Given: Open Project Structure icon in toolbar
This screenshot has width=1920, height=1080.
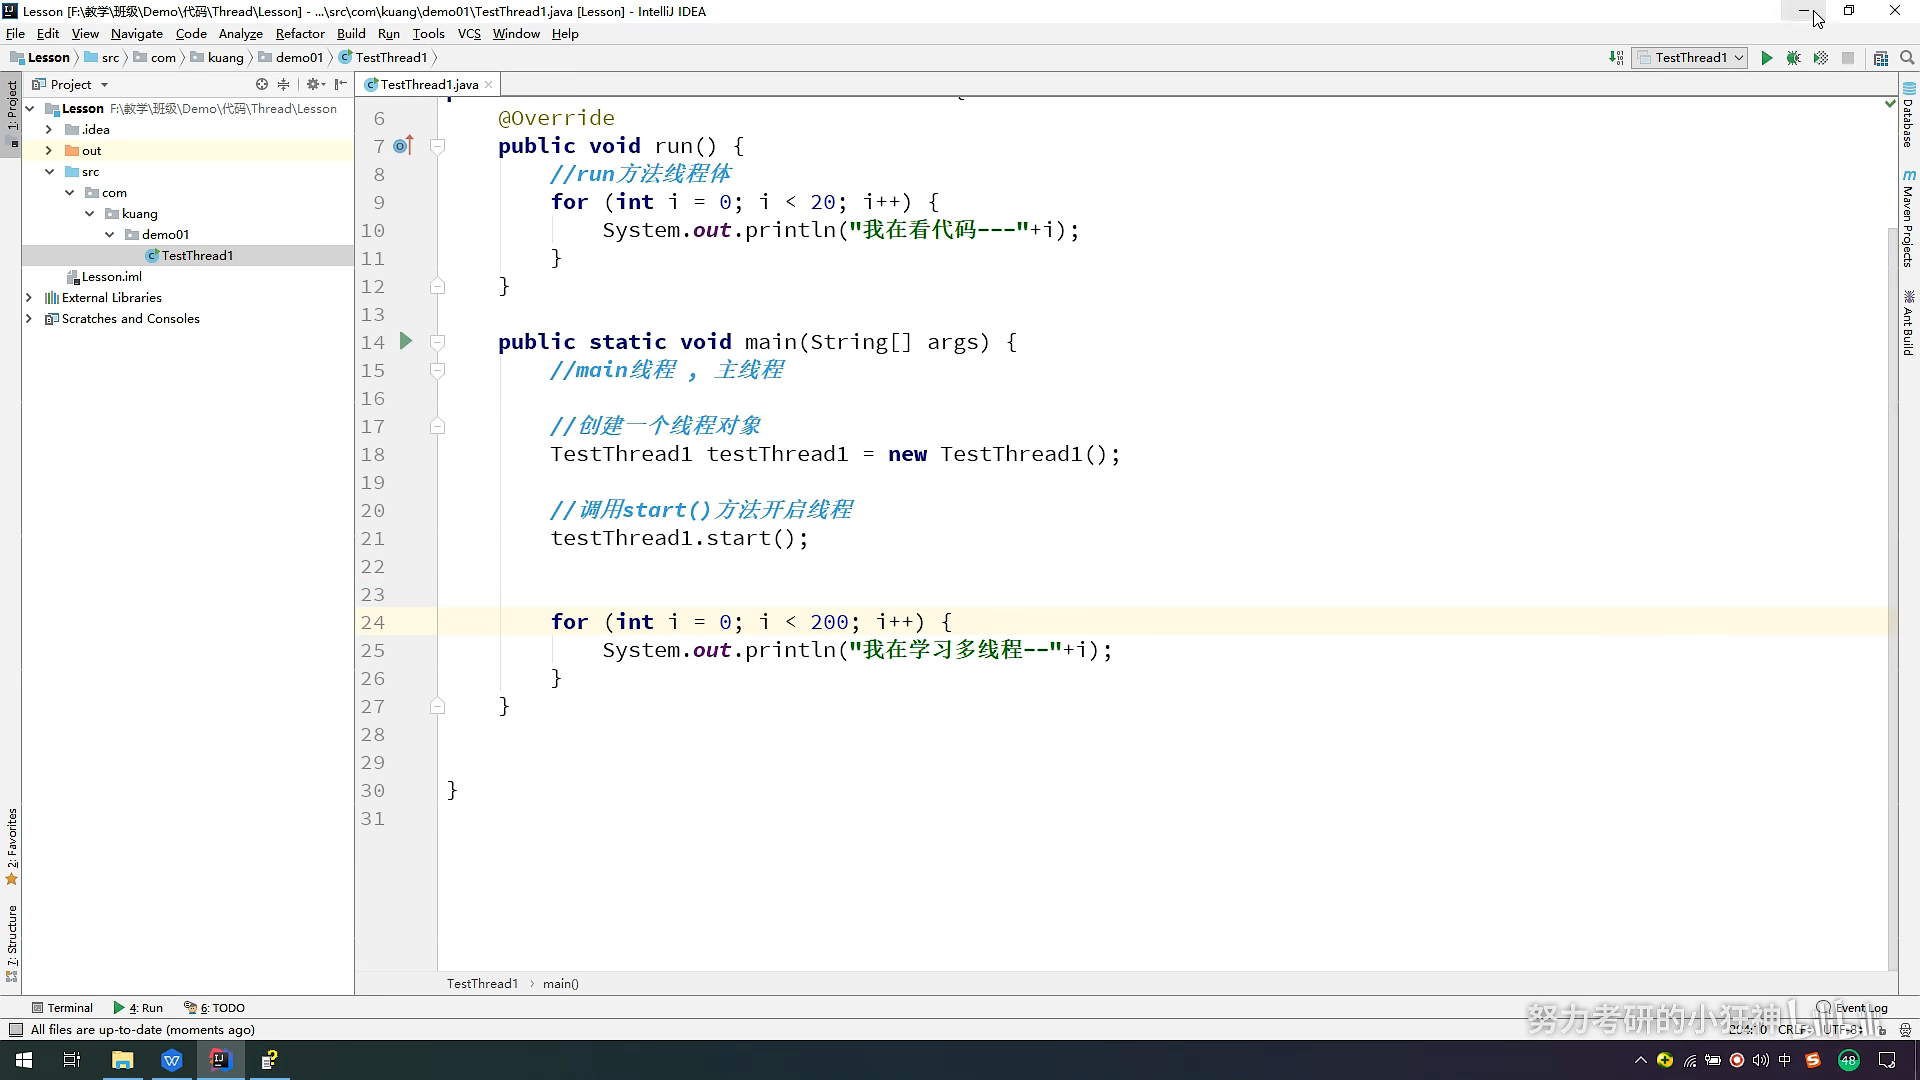Looking at the screenshot, I should 1881,58.
